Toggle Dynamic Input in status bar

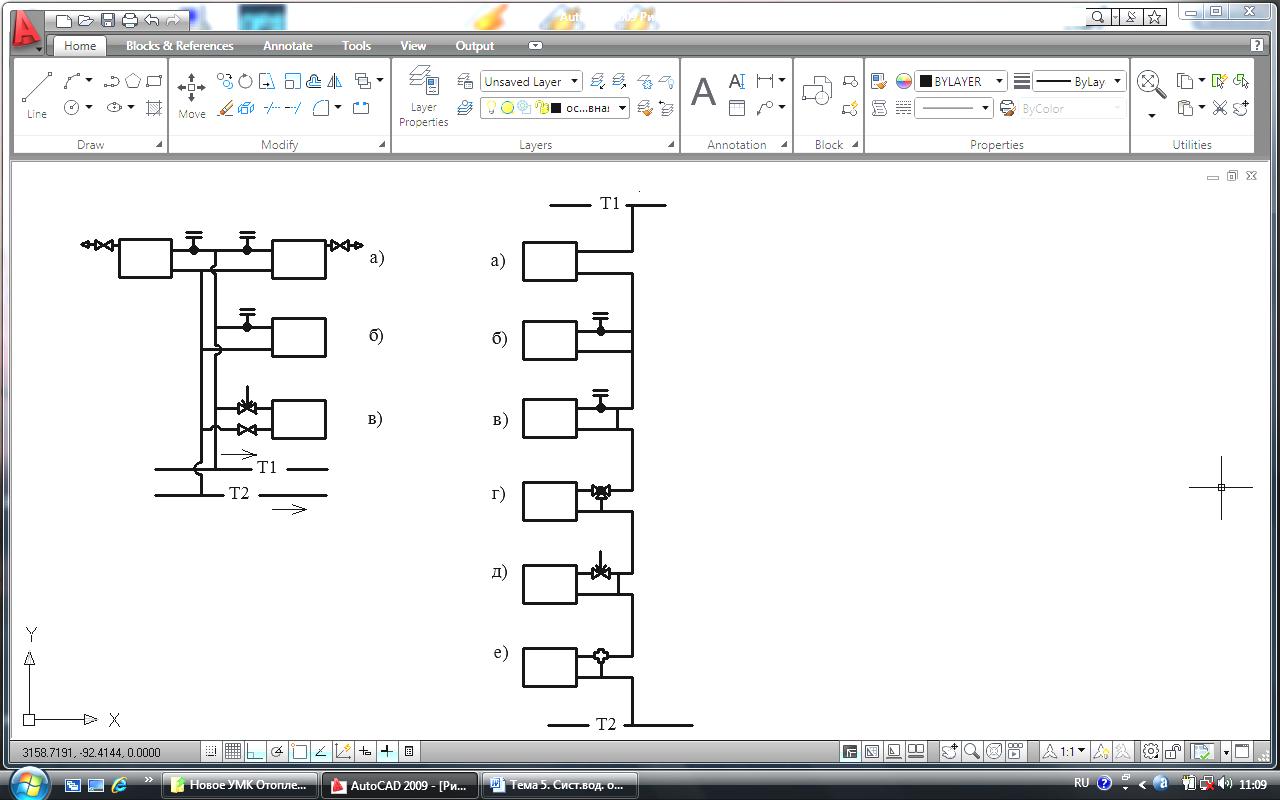point(365,751)
